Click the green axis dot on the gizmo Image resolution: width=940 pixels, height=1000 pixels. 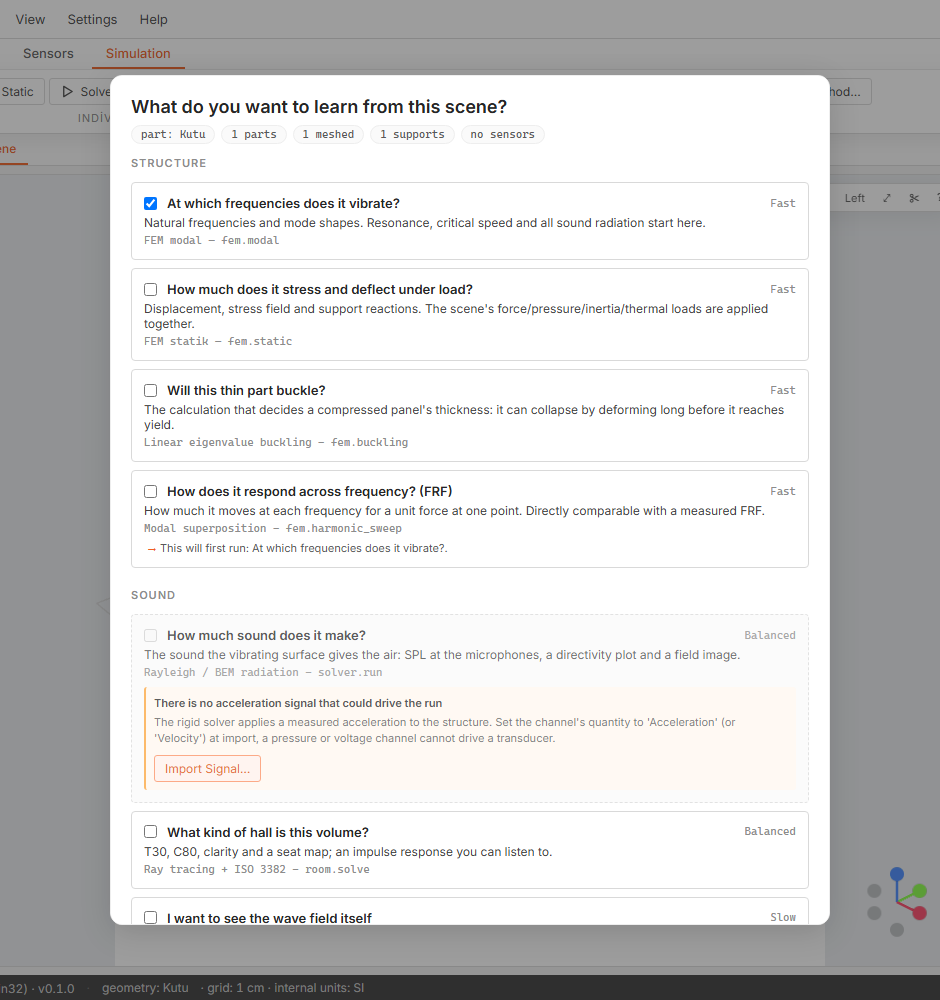coord(919,890)
